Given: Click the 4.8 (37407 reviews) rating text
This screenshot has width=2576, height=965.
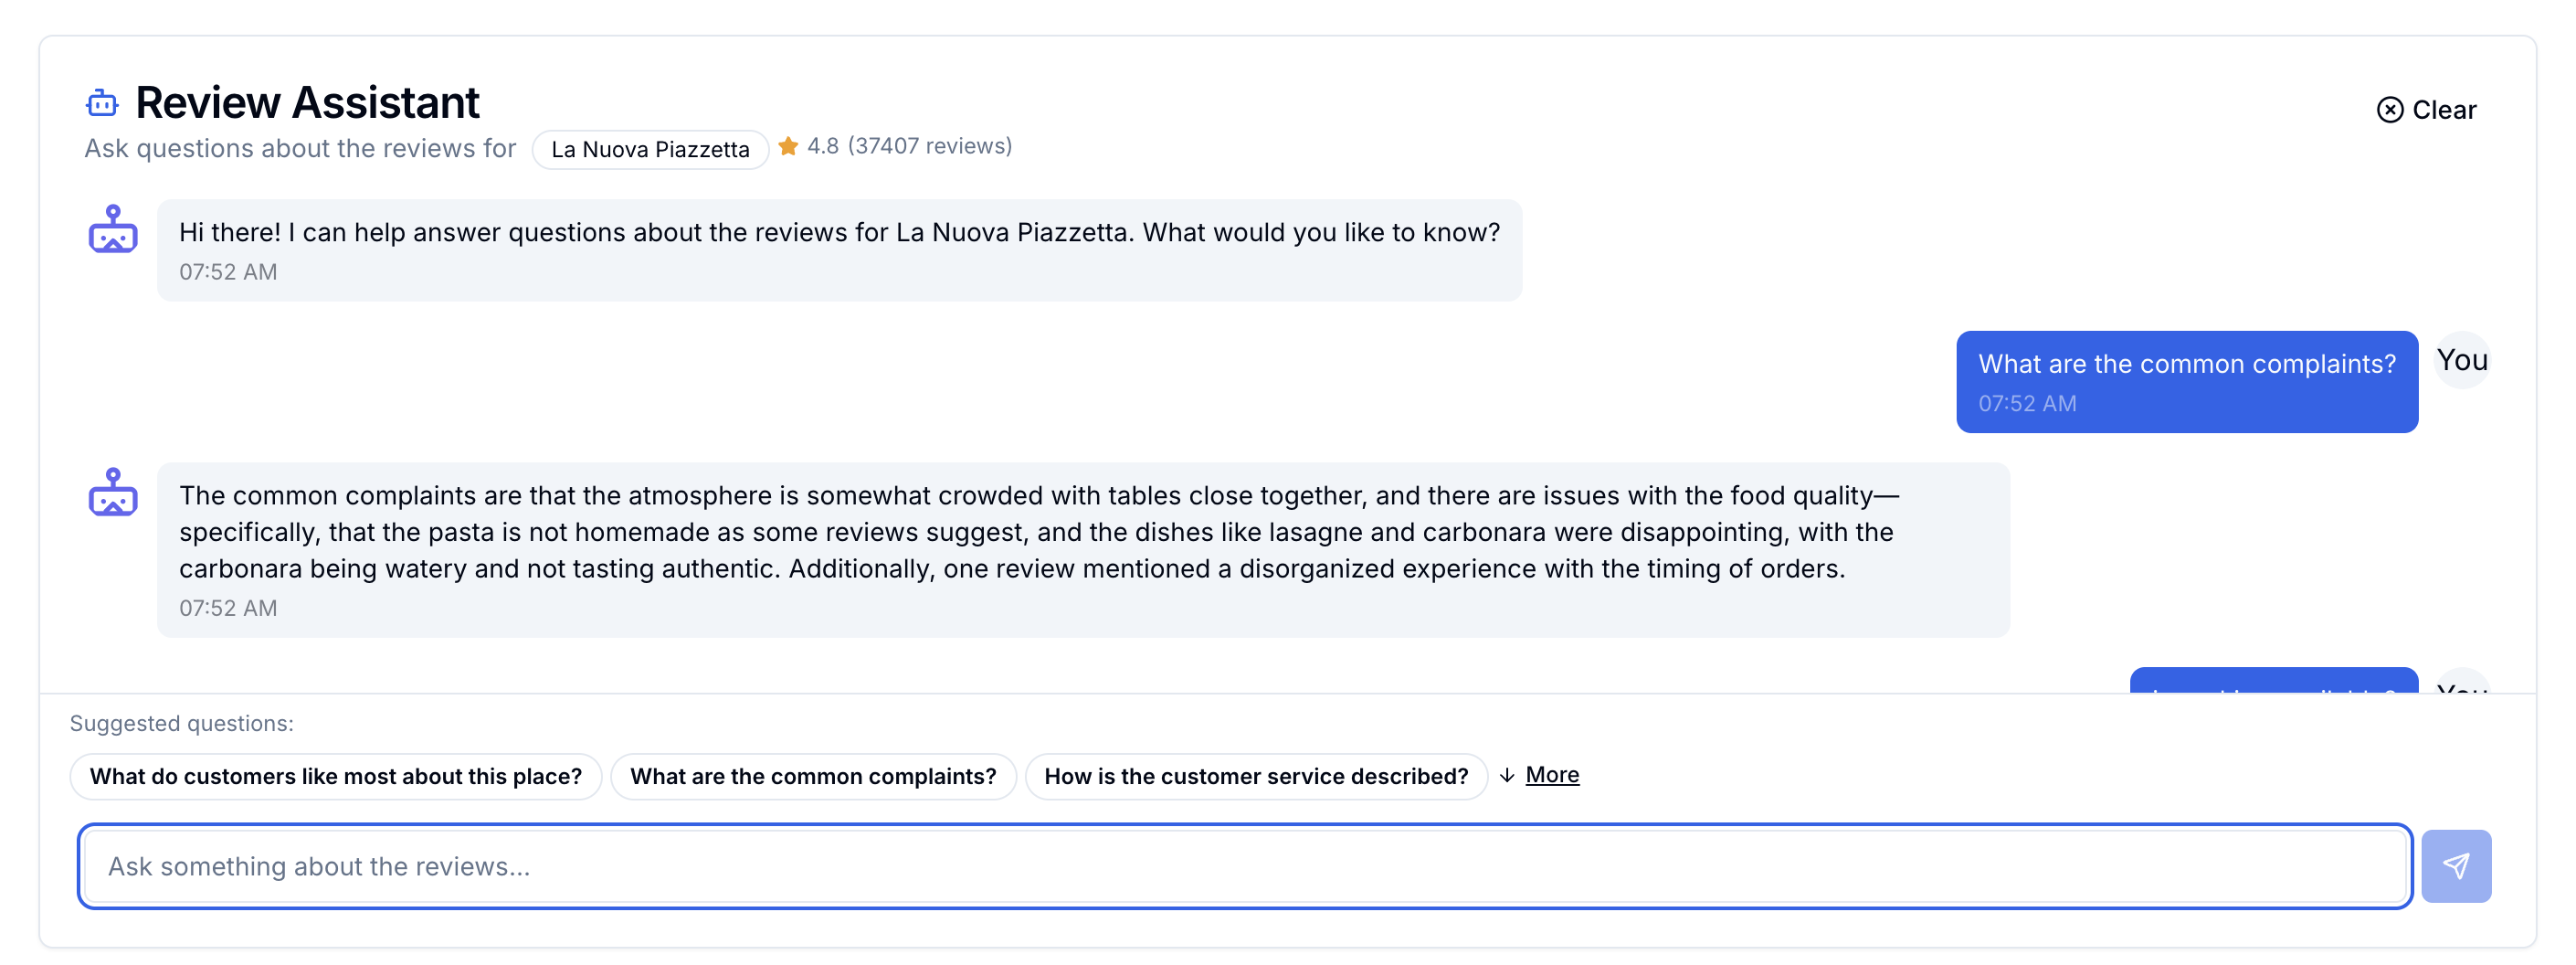Looking at the screenshot, I should (909, 146).
